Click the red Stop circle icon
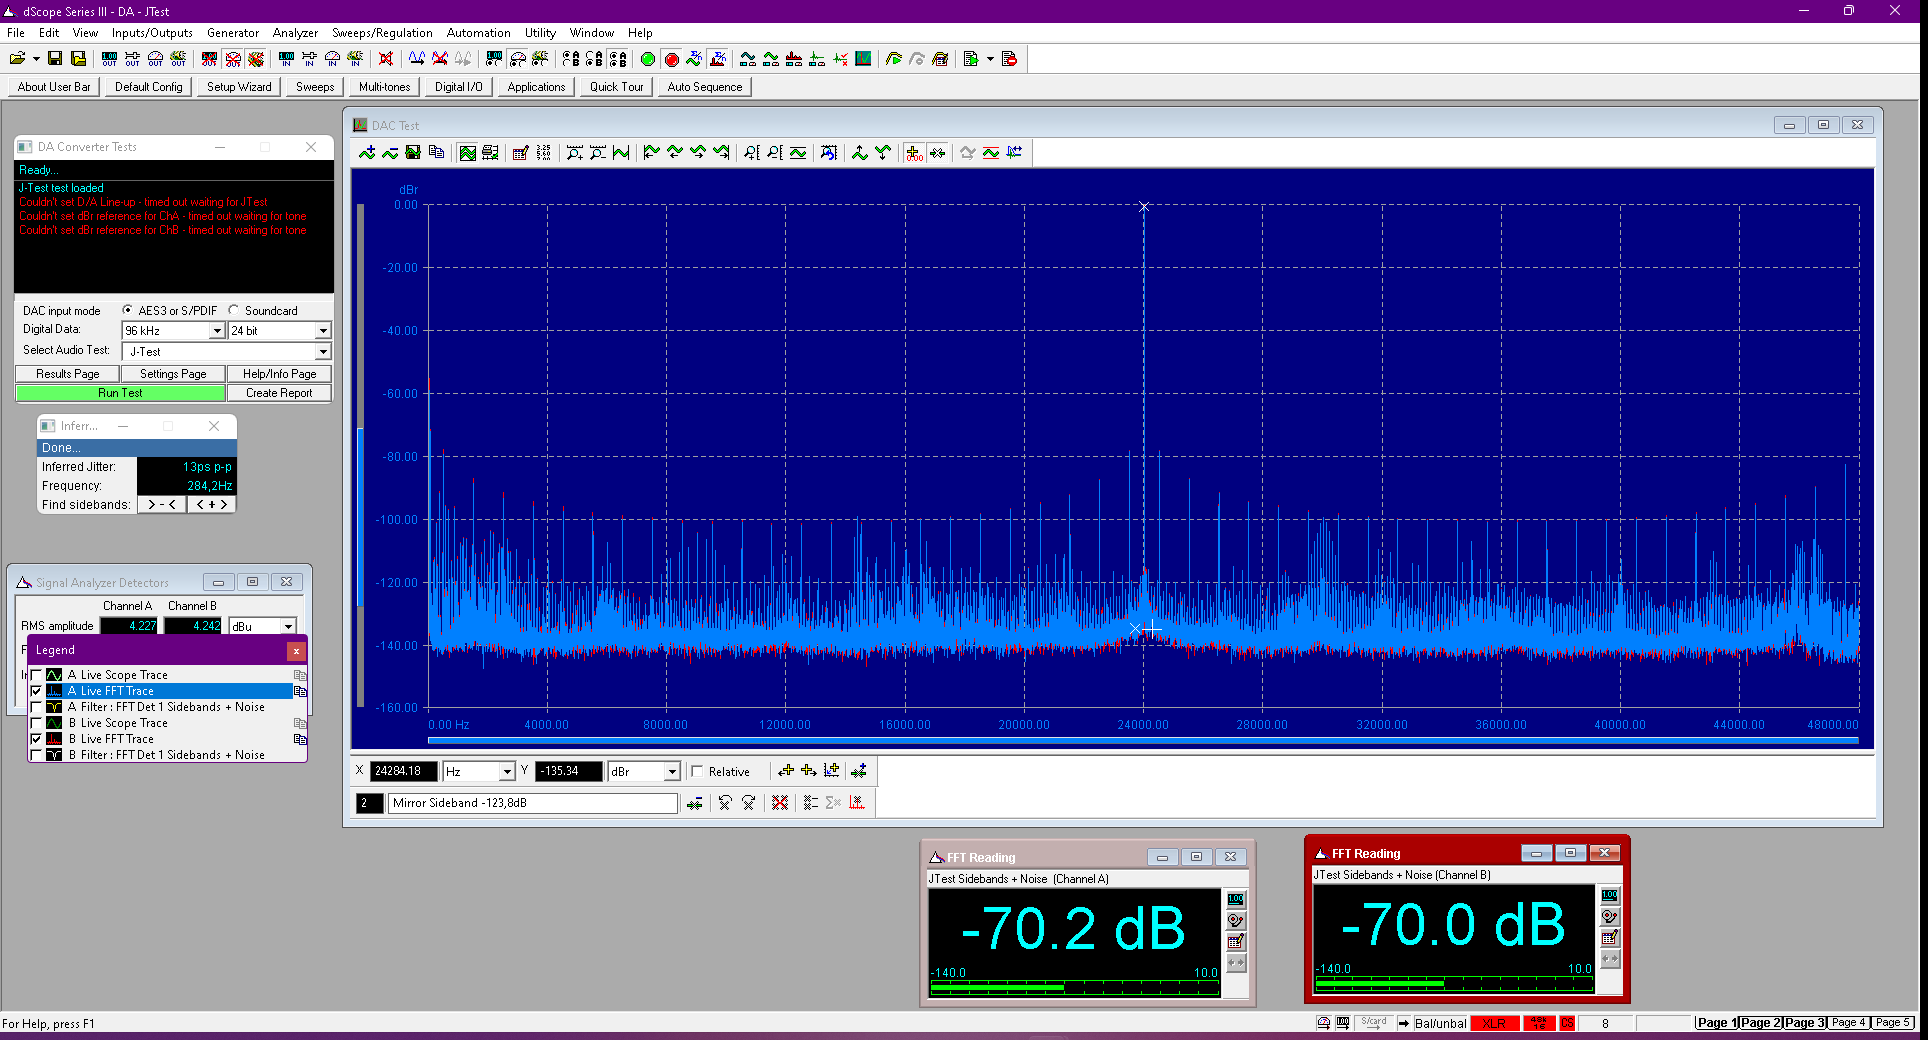 [672, 59]
